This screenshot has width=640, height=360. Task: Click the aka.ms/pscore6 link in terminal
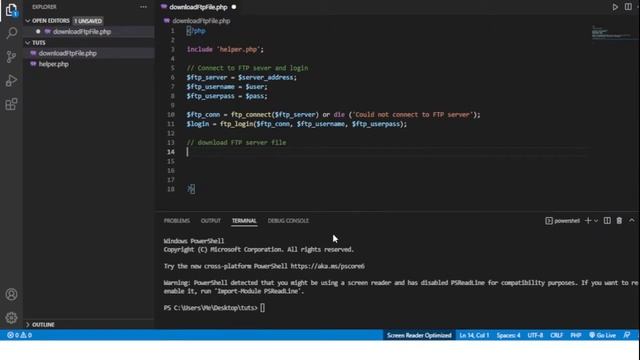328,266
